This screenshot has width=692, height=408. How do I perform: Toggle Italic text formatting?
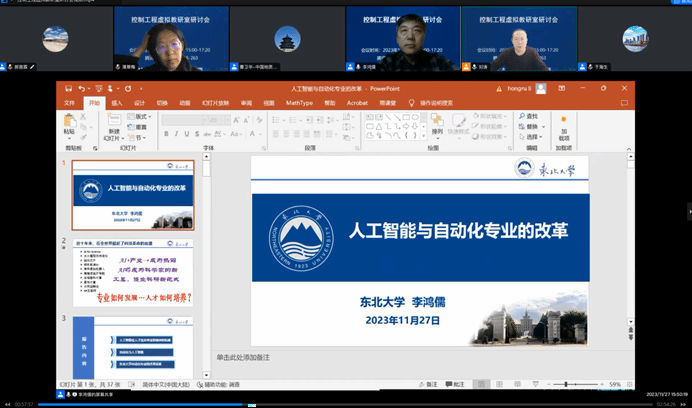pos(175,134)
